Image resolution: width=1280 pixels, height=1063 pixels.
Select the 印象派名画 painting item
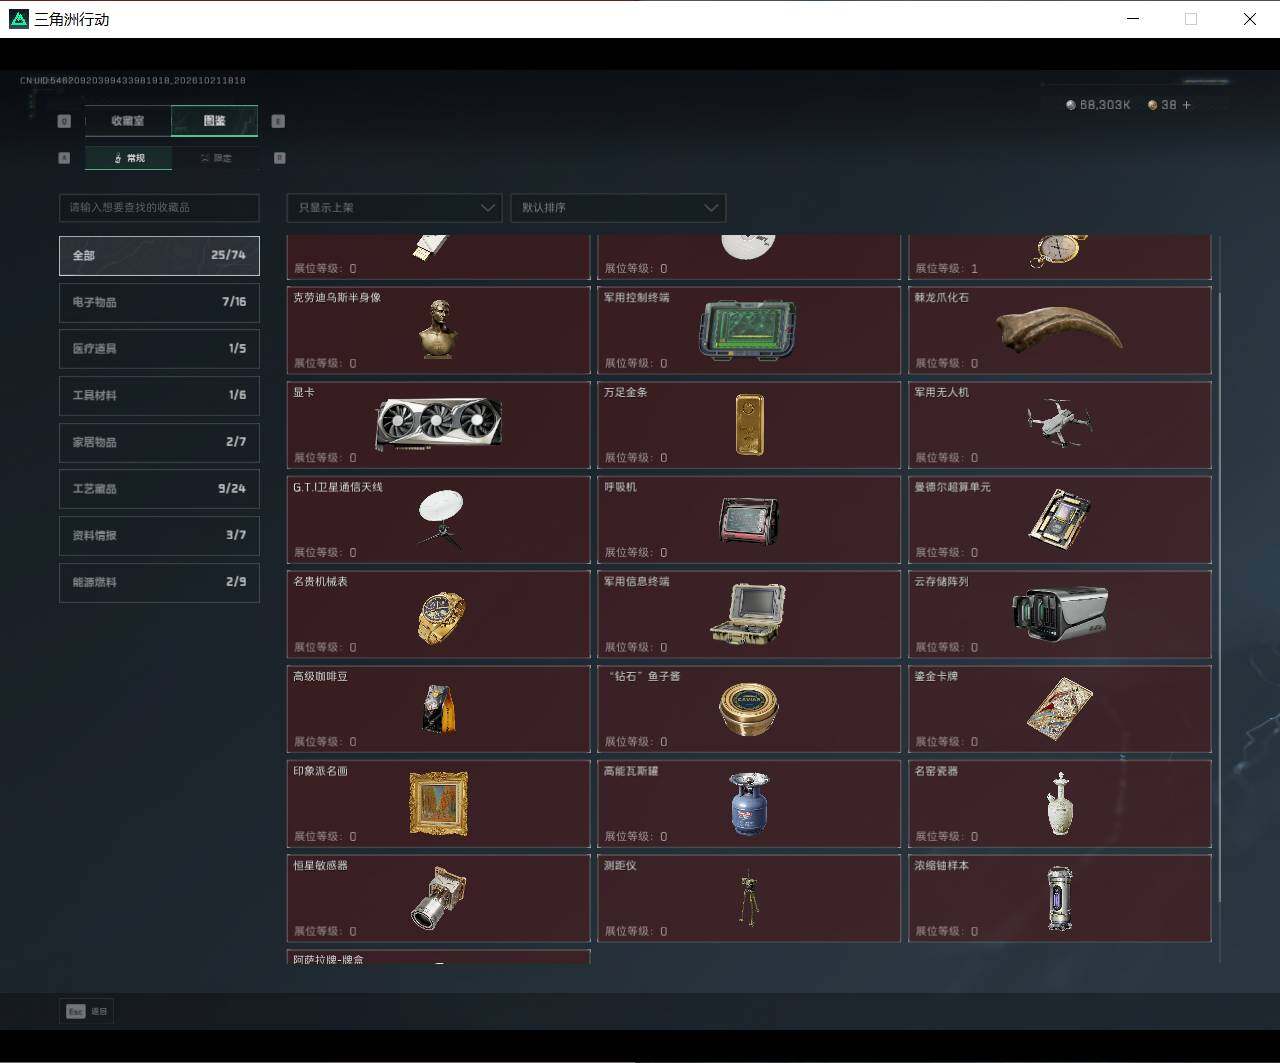point(438,804)
